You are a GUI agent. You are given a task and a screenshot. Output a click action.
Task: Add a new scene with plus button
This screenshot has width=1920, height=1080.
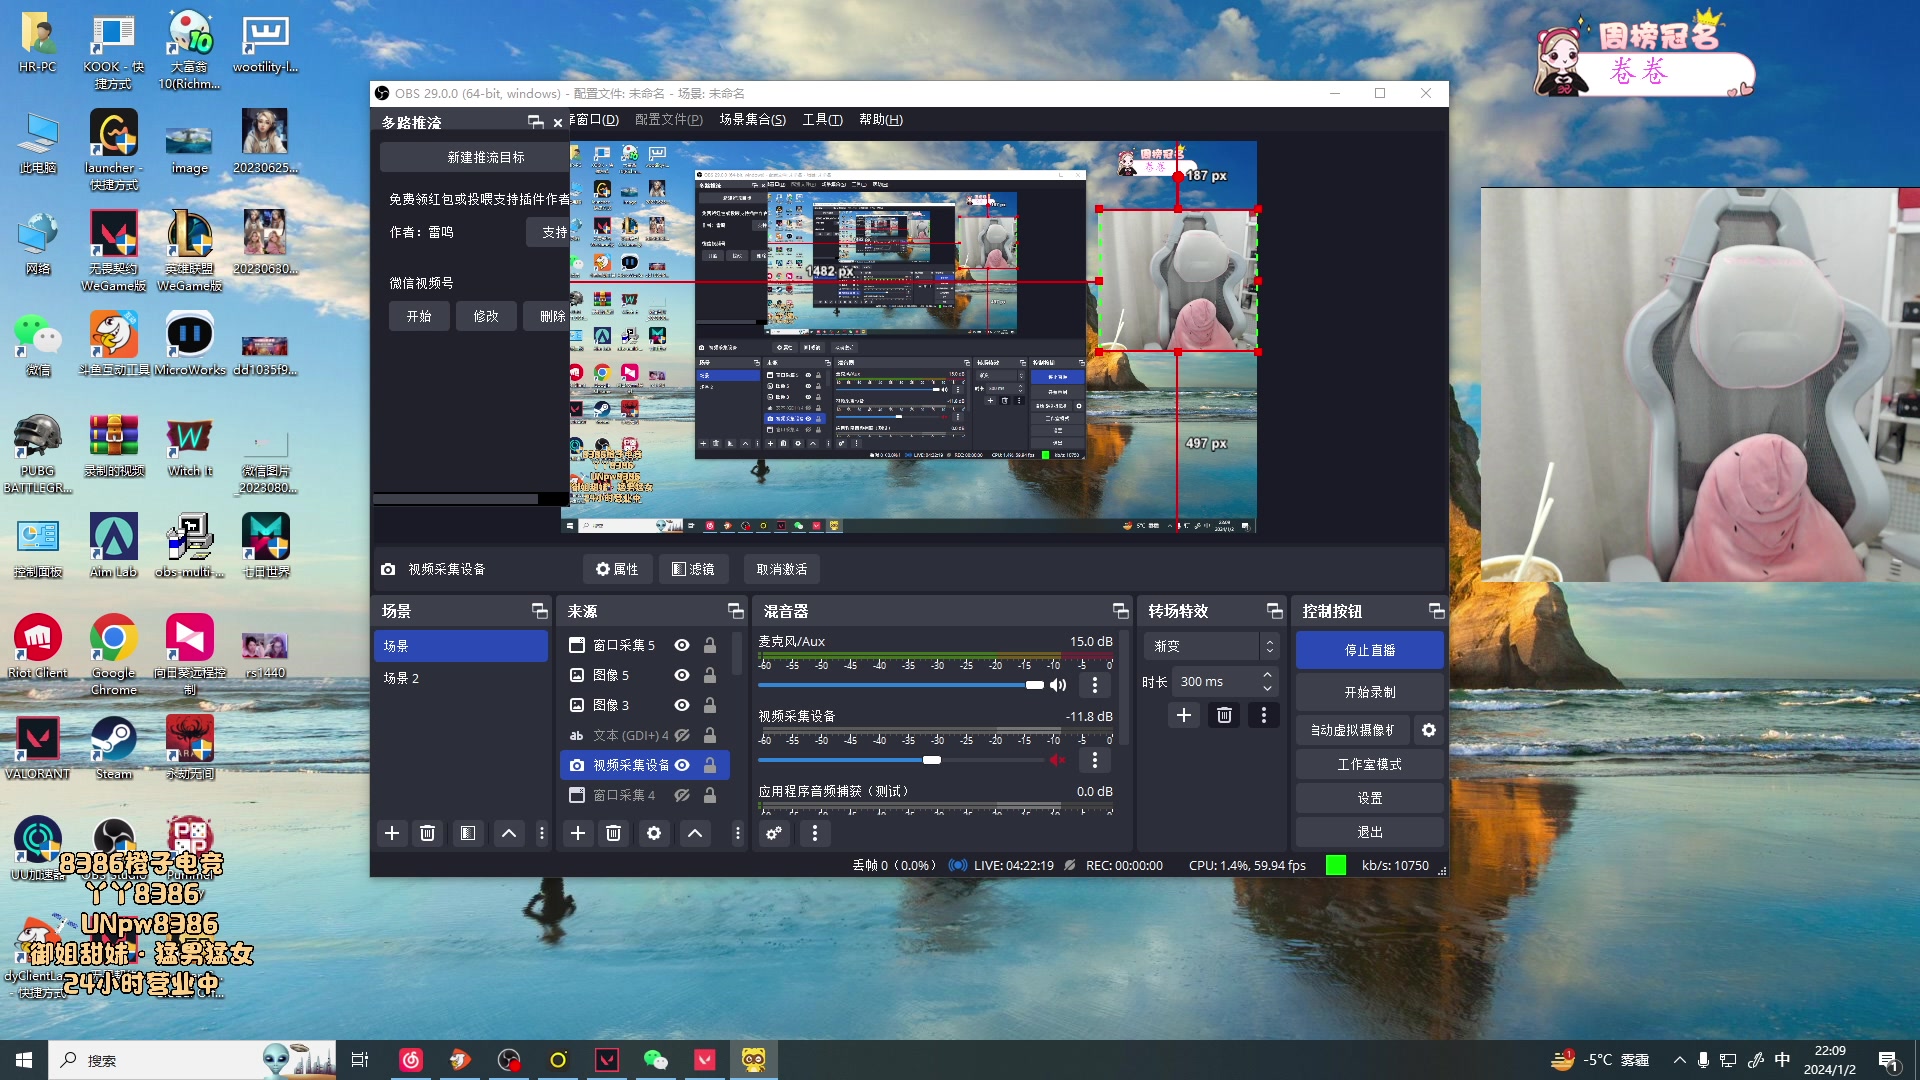point(392,833)
